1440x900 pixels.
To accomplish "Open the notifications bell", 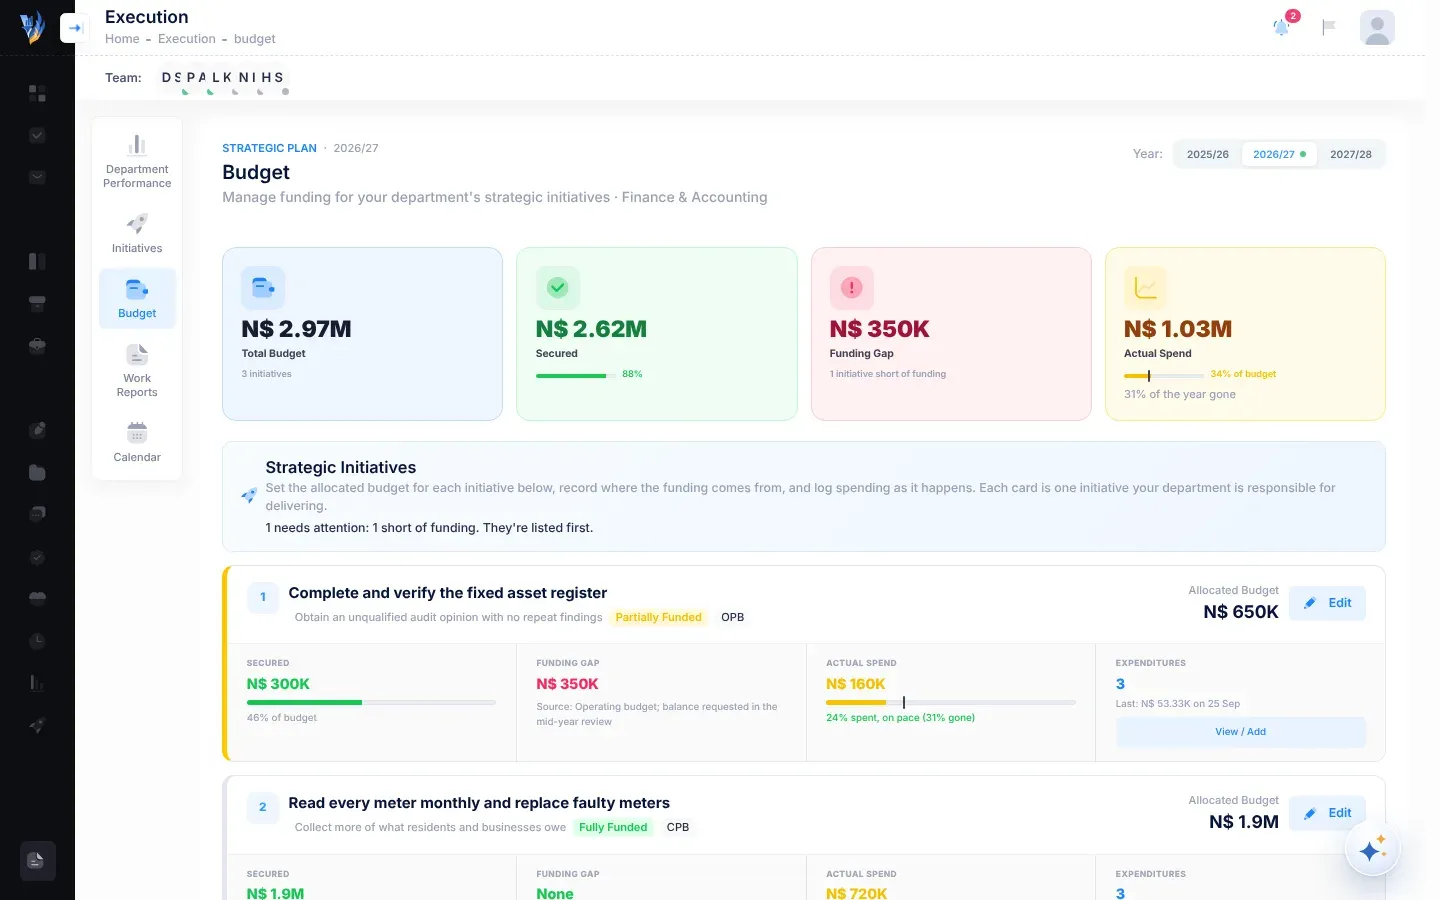I will pos(1281,27).
